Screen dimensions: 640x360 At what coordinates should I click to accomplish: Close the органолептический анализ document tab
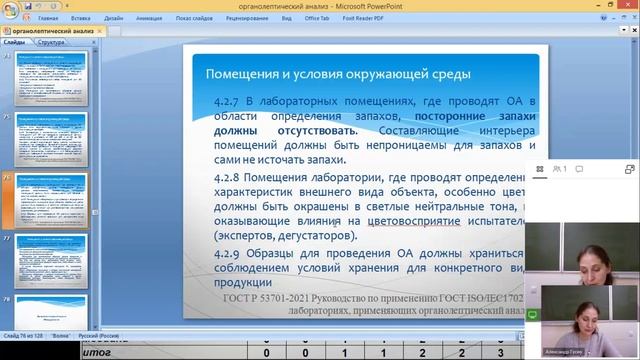(x=100, y=31)
